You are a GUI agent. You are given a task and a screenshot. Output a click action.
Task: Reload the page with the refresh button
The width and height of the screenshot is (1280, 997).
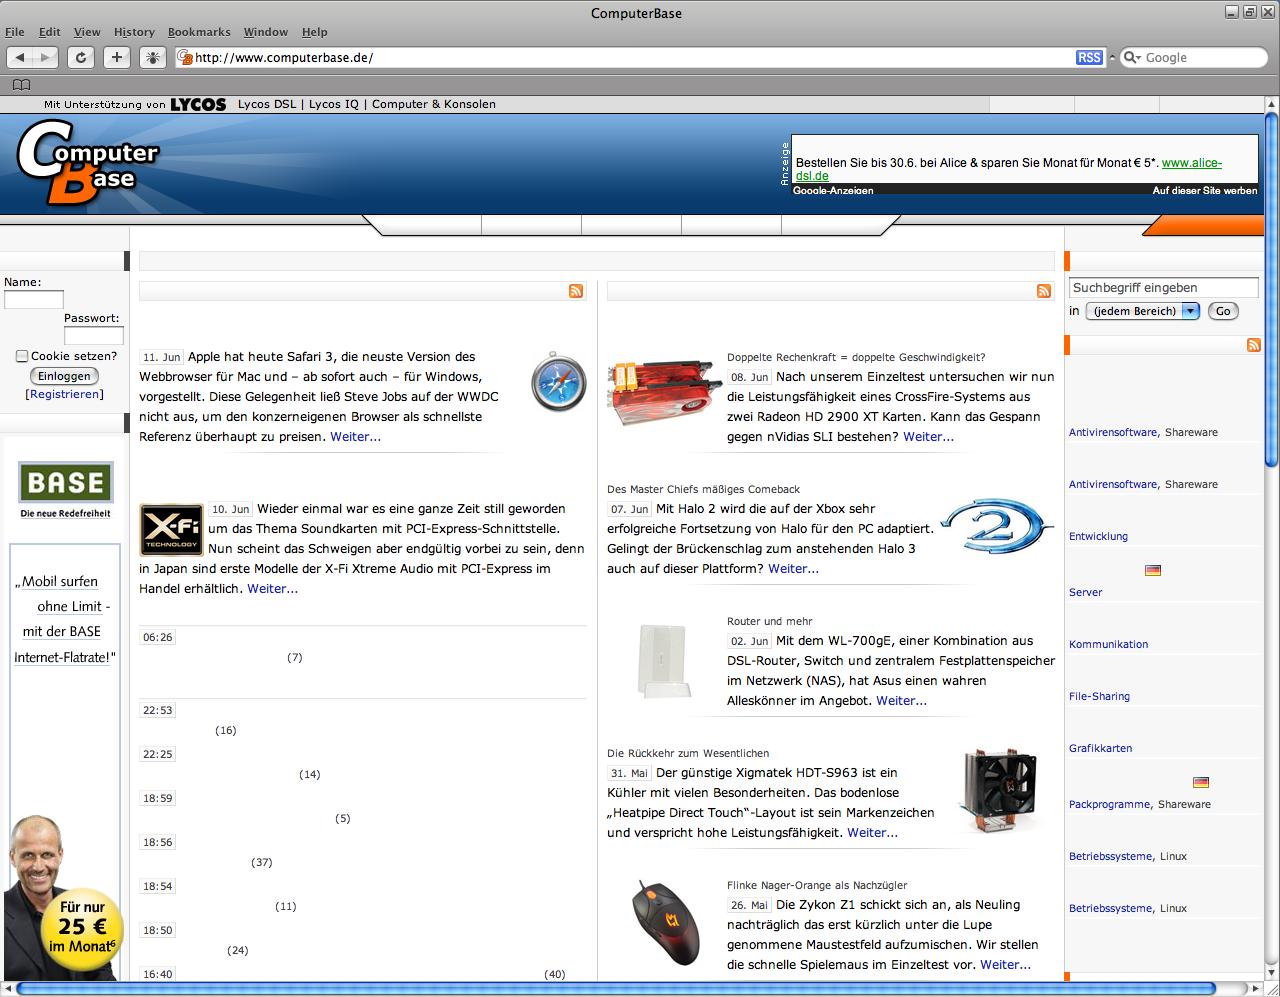(x=80, y=57)
